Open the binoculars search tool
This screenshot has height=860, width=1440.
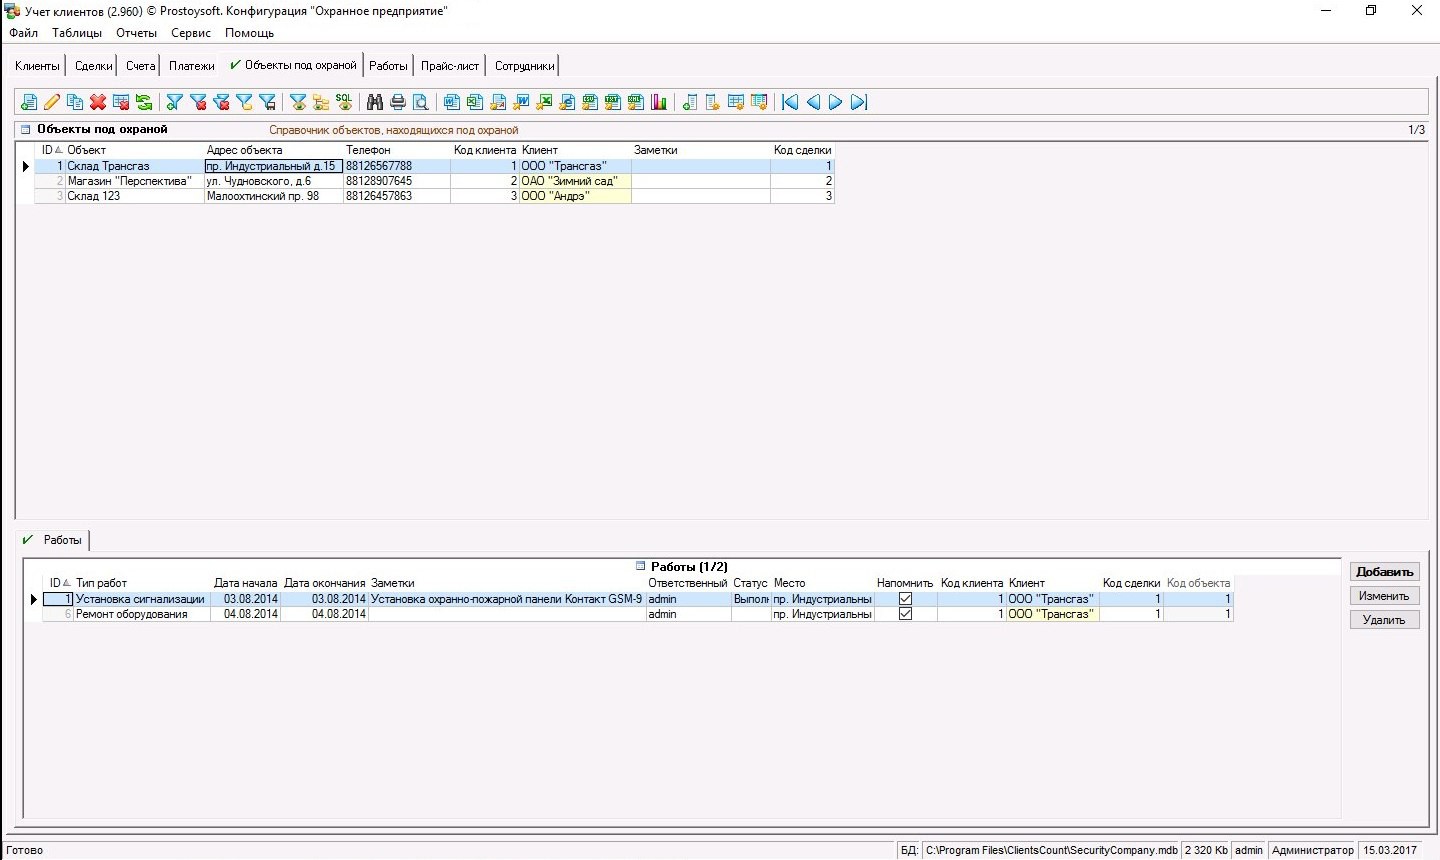375,102
